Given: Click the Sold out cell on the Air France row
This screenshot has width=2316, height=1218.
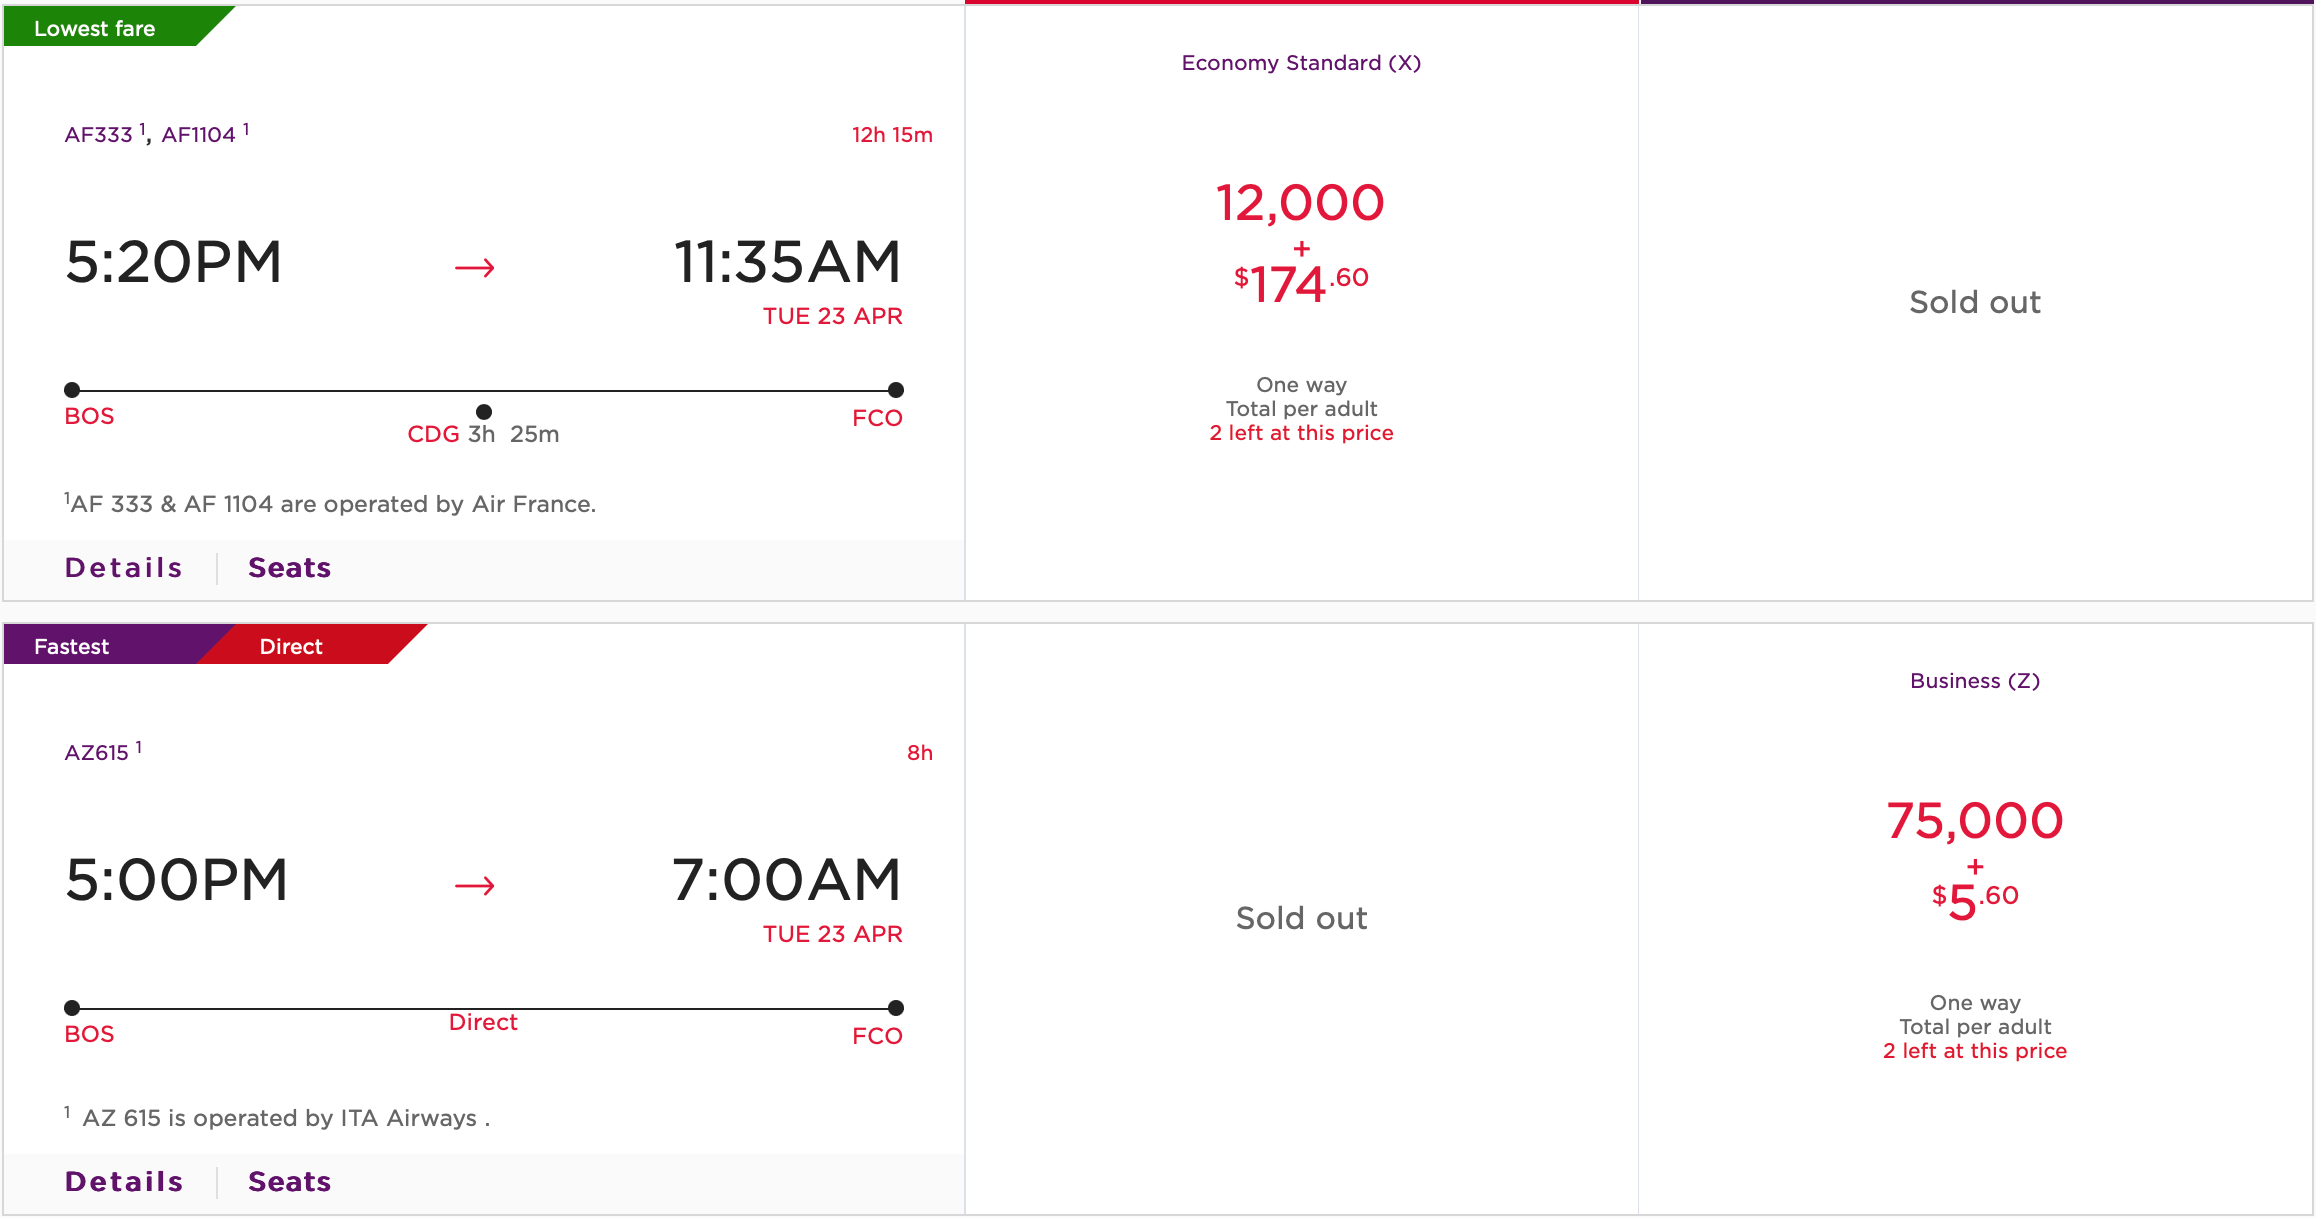Looking at the screenshot, I should [x=1975, y=302].
